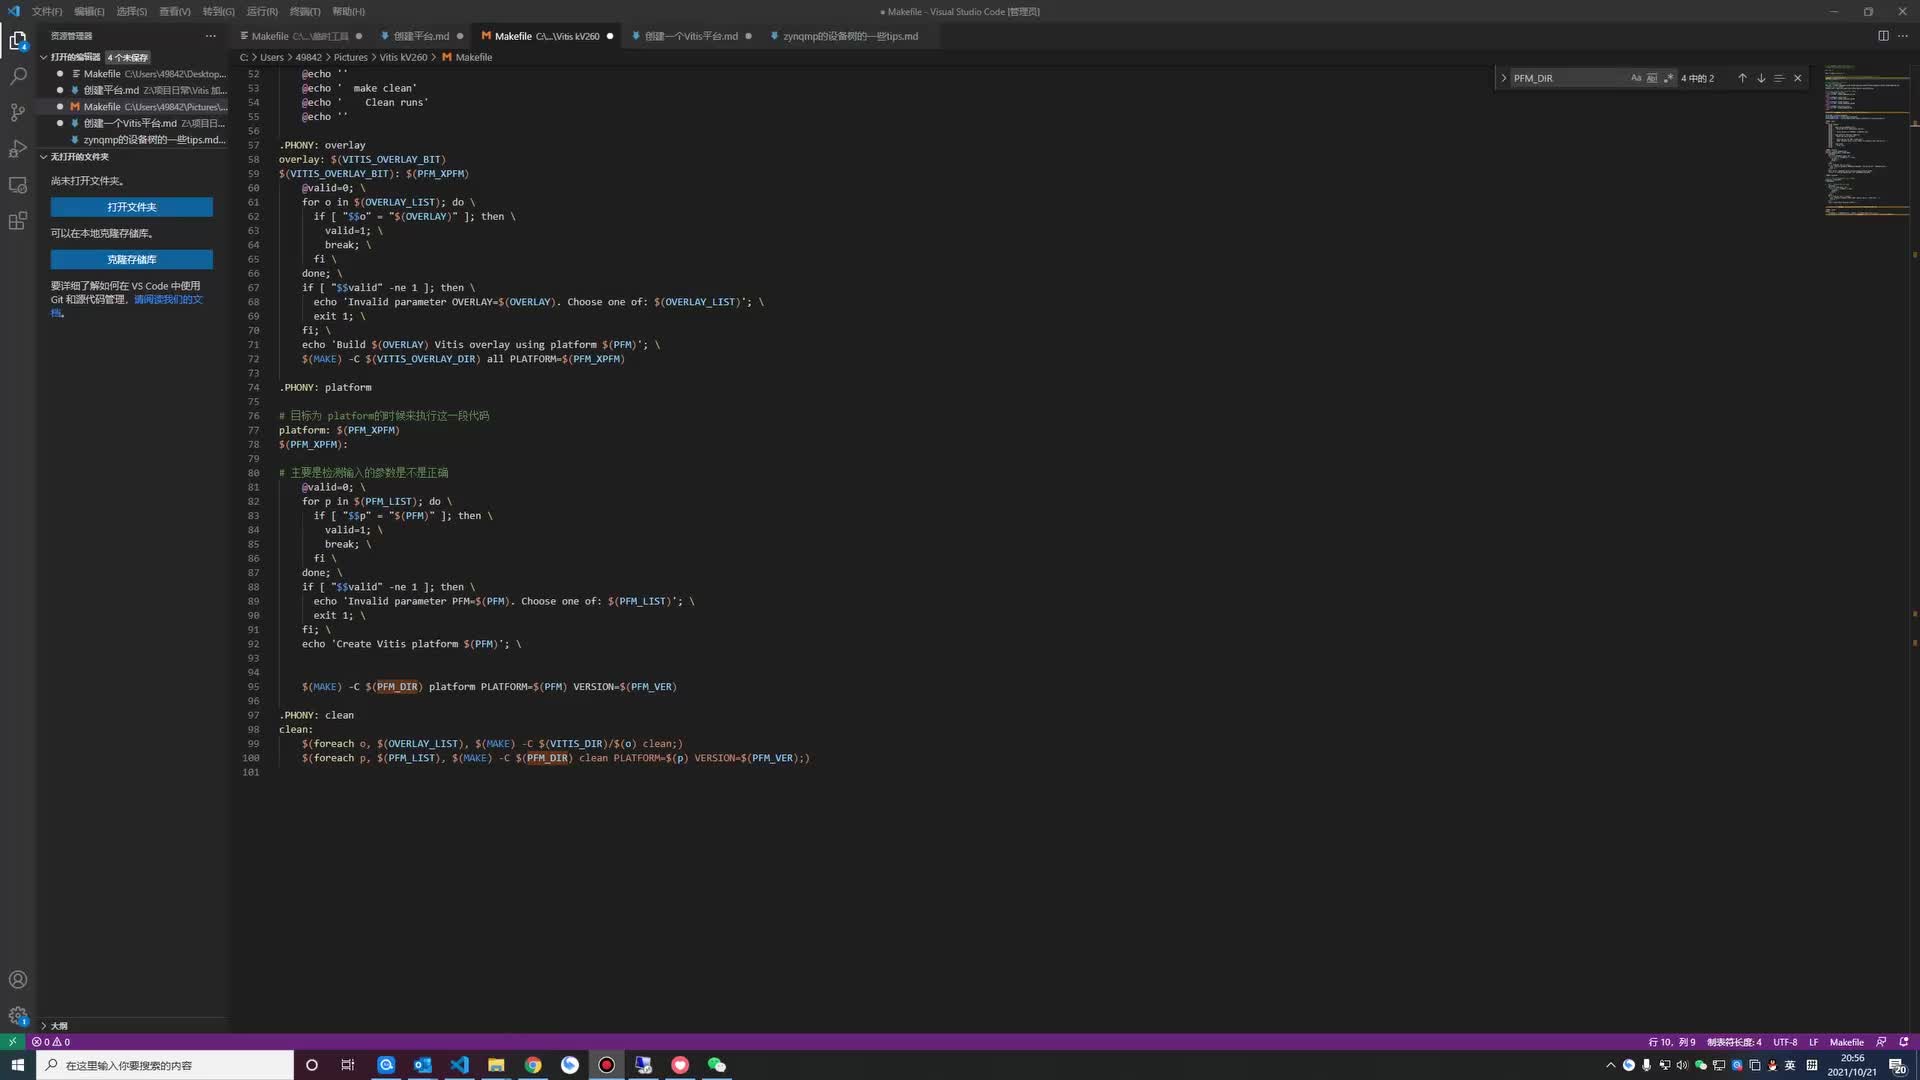The image size is (1920, 1080).
Task: Open Run and Debug view
Action: pos(18,148)
